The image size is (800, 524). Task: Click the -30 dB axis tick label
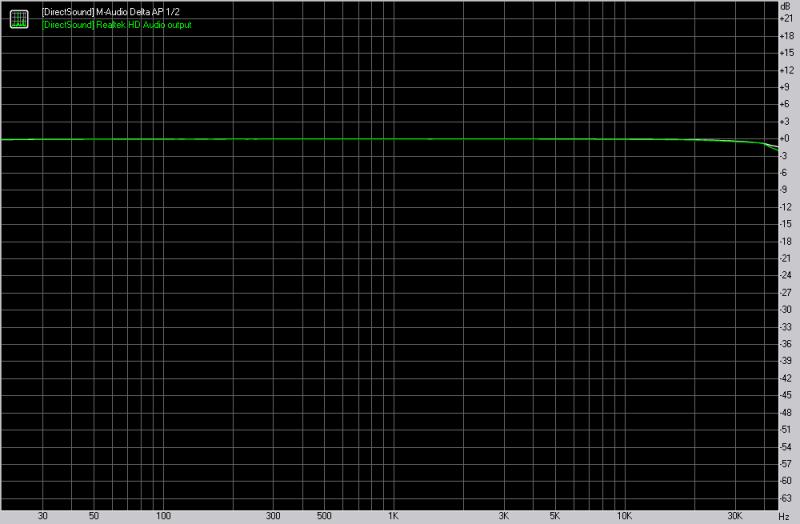[x=786, y=309]
